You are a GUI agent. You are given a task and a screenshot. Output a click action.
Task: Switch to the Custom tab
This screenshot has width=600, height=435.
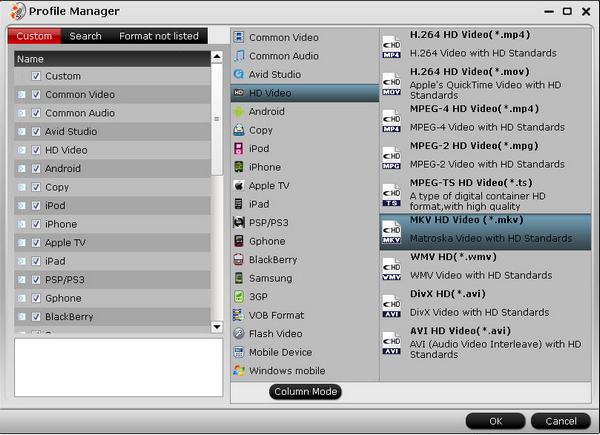tap(34, 36)
